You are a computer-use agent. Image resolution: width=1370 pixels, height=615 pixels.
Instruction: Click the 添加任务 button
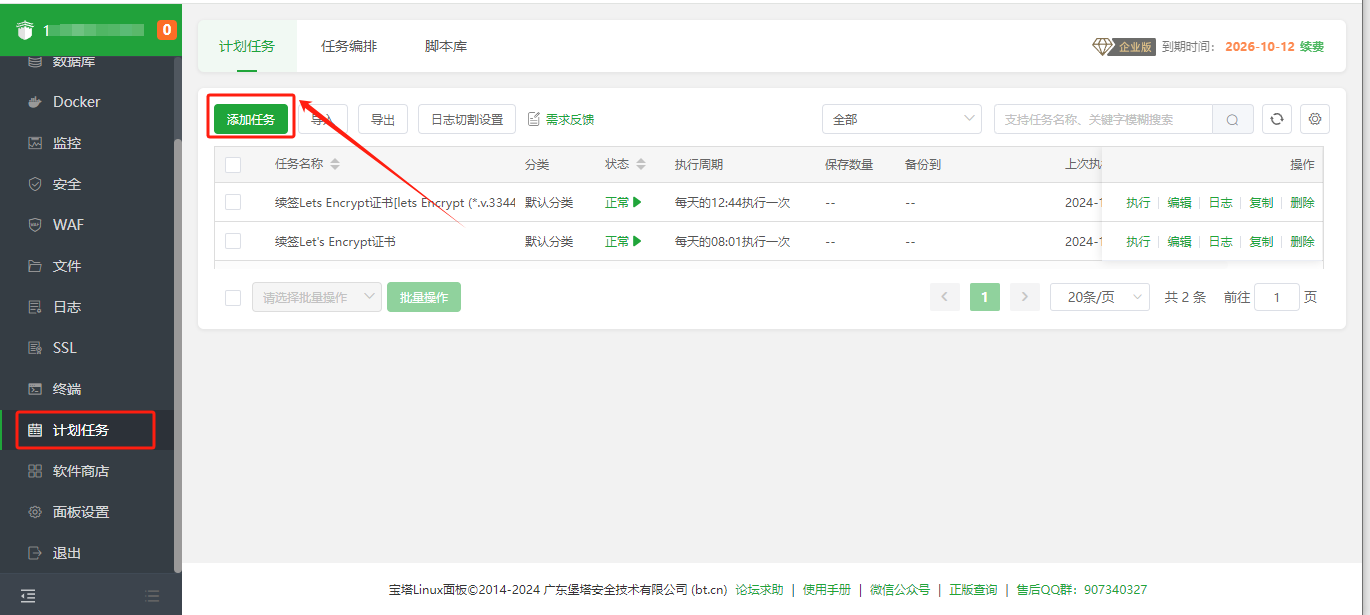[x=250, y=119]
